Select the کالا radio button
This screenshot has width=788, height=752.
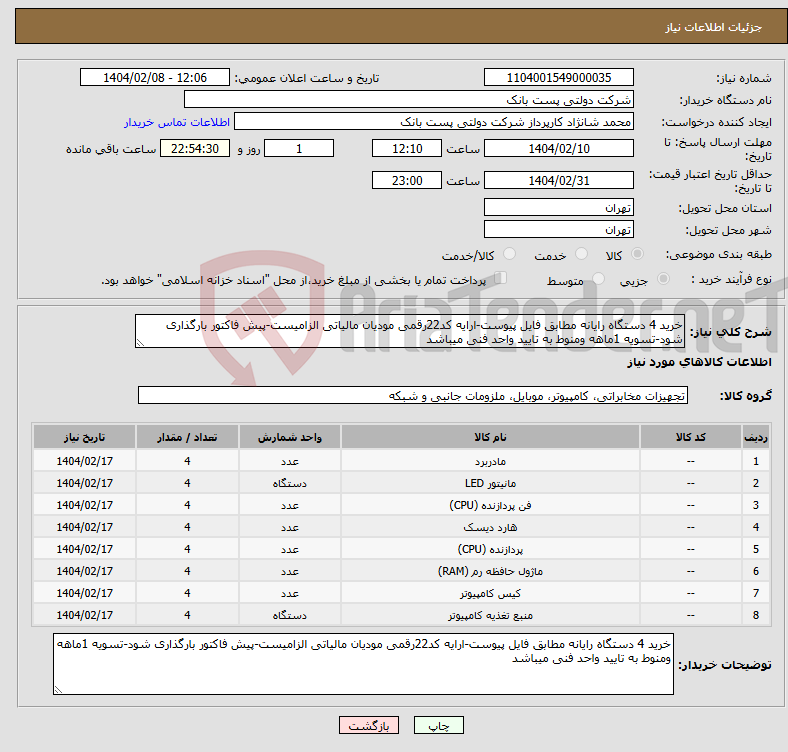point(637,254)
